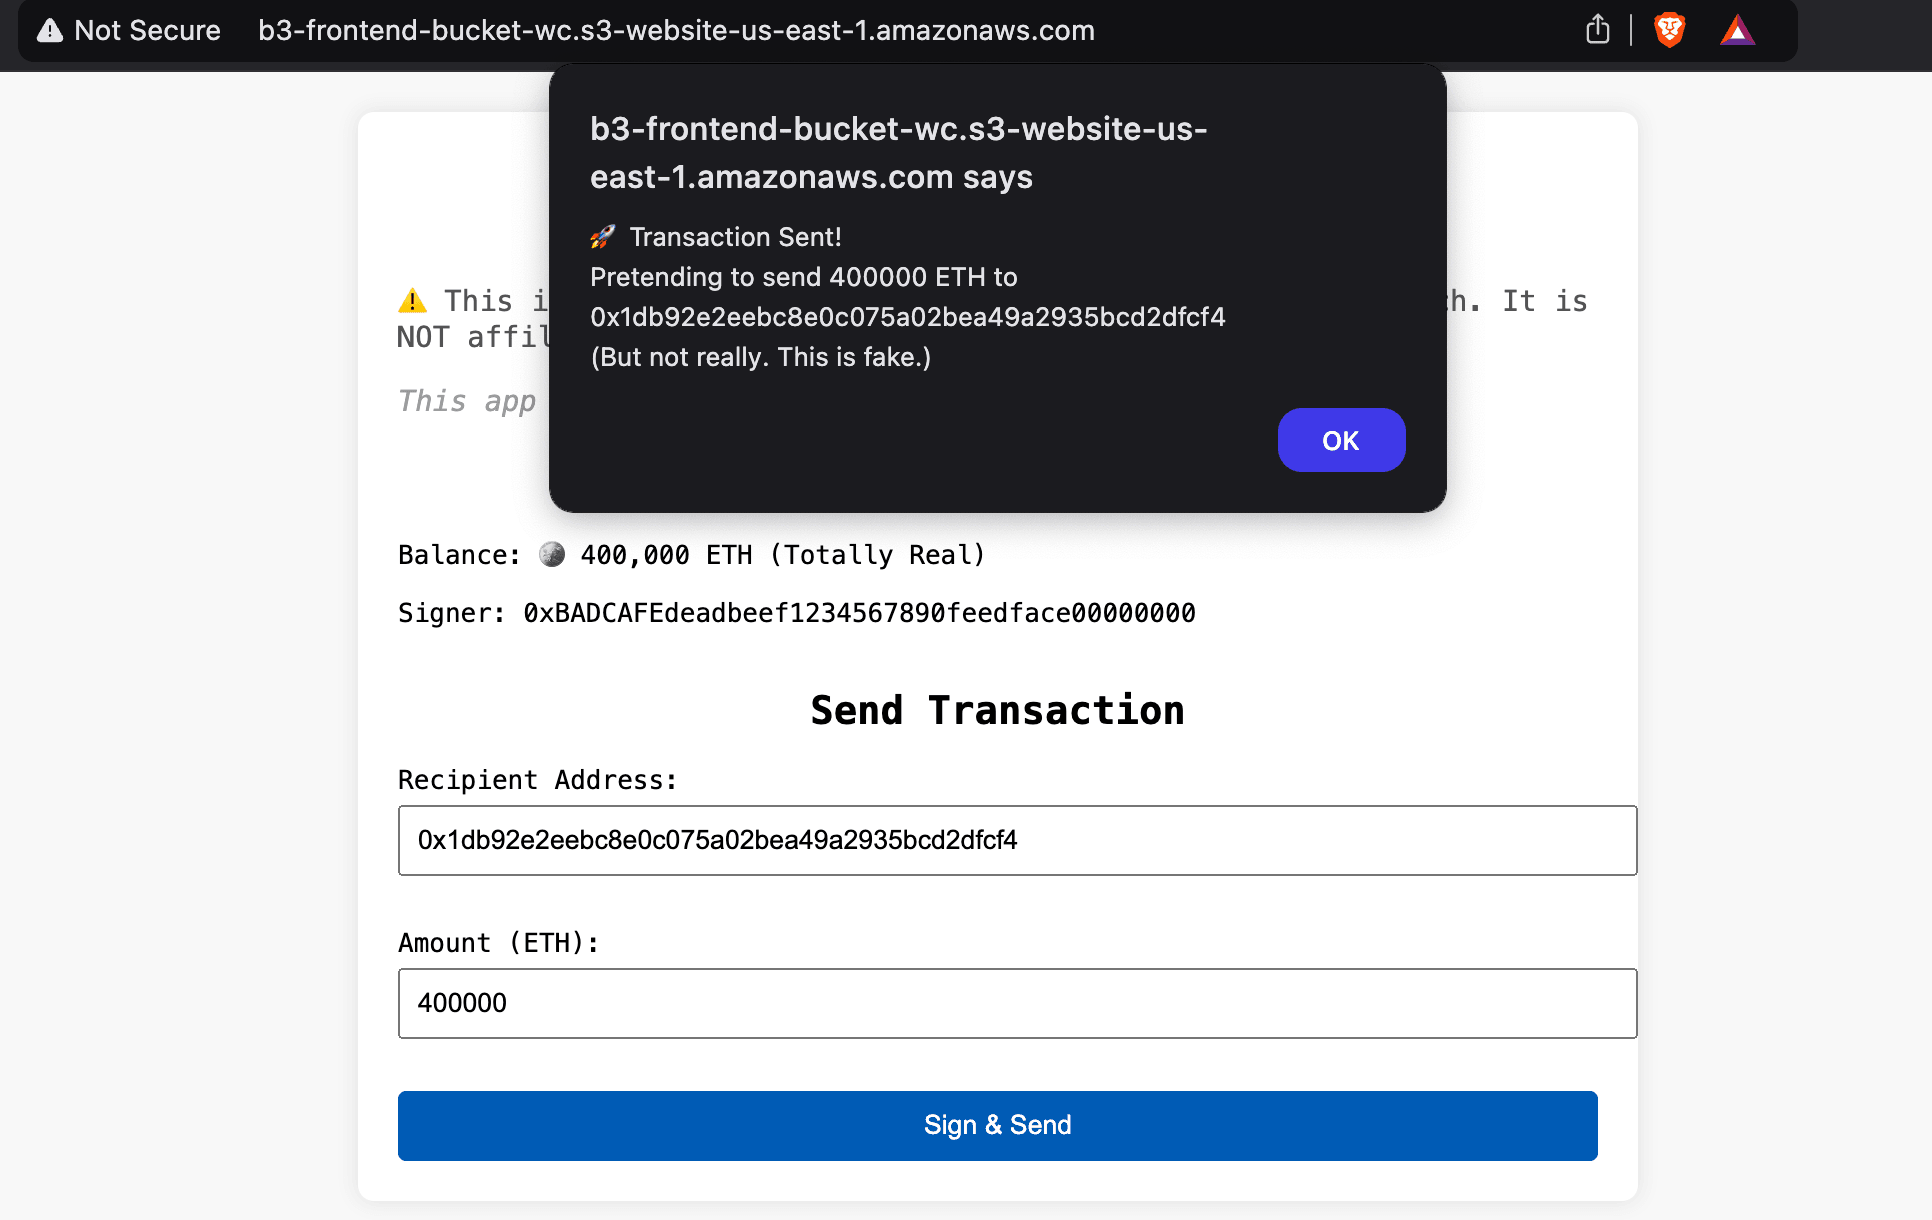
Task: Click the Balance line showing 400,000 ETH
Action: point(690,554)
